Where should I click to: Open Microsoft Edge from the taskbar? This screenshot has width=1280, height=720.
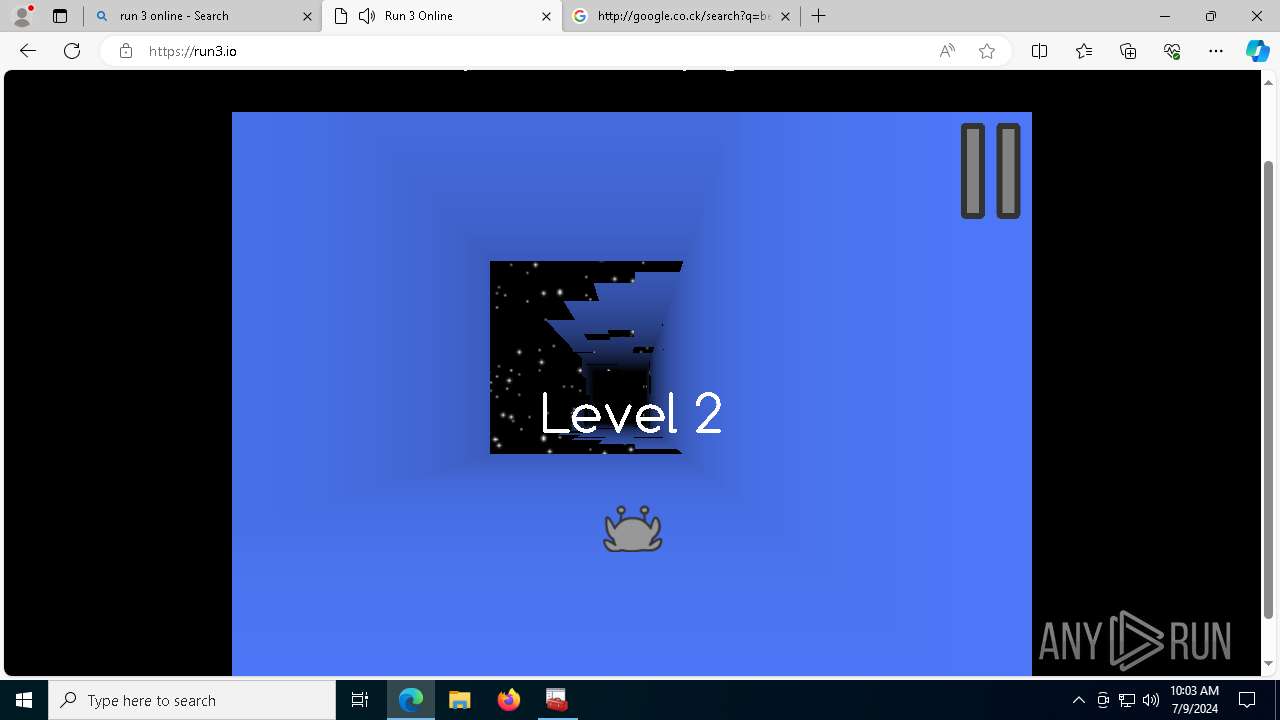point(411,700)
